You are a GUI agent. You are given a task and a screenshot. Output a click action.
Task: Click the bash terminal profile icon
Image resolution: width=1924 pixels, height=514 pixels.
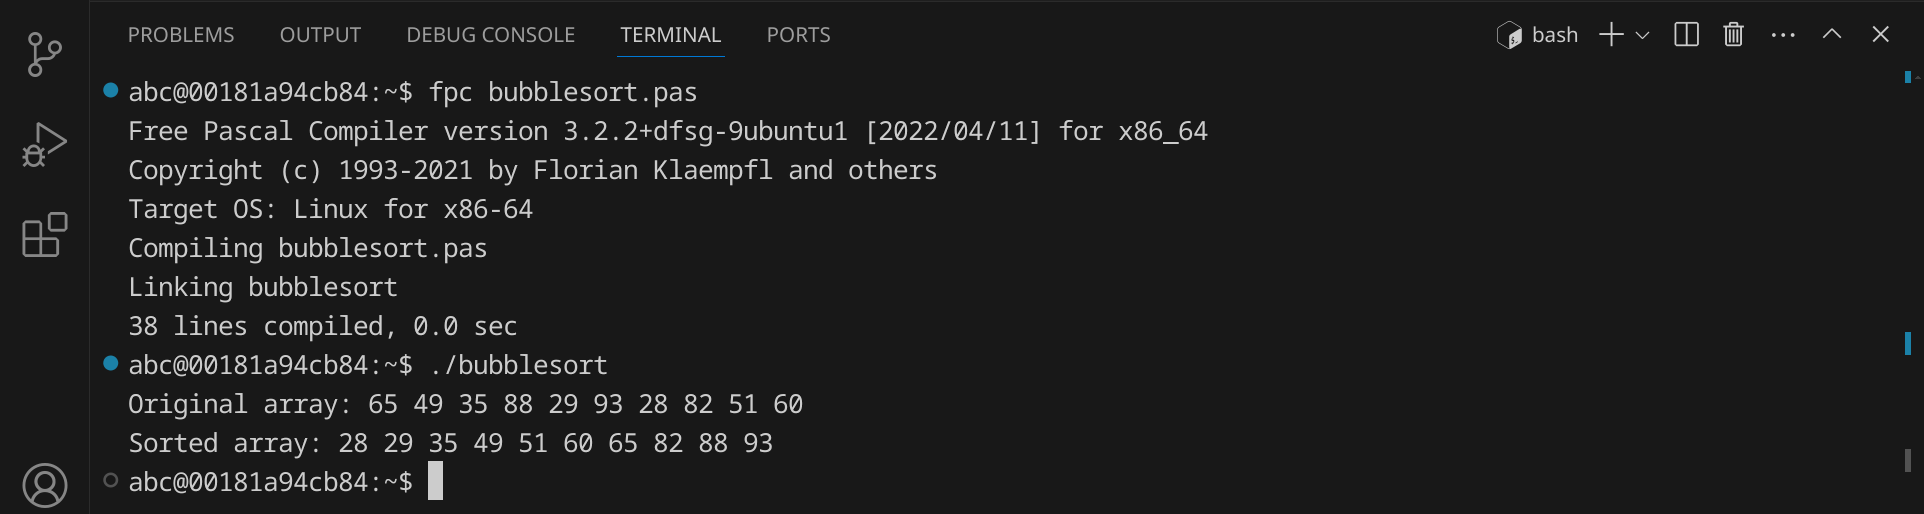point(1508,36)
